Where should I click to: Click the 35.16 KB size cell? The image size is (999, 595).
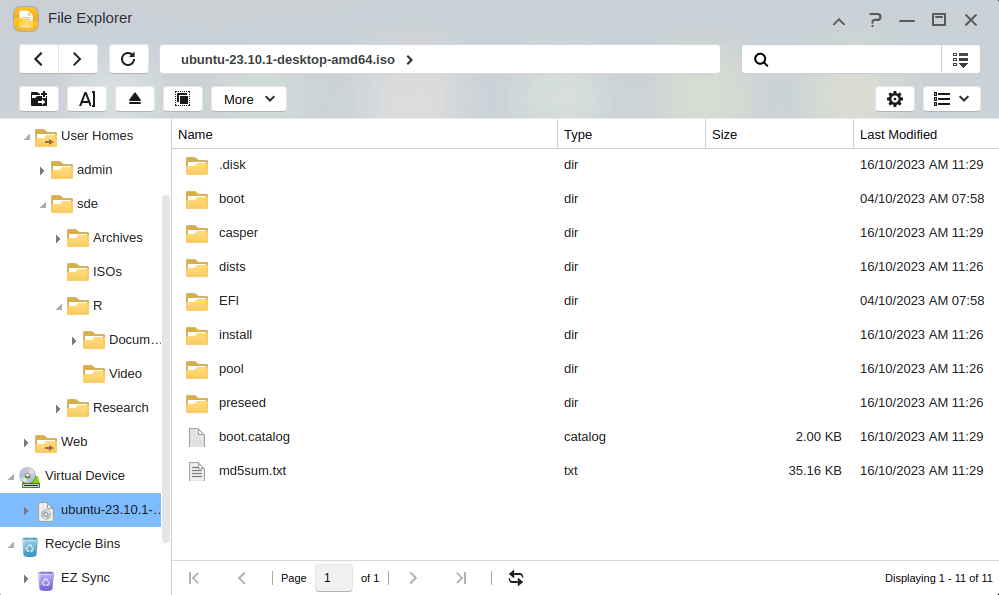click(814, 471)
